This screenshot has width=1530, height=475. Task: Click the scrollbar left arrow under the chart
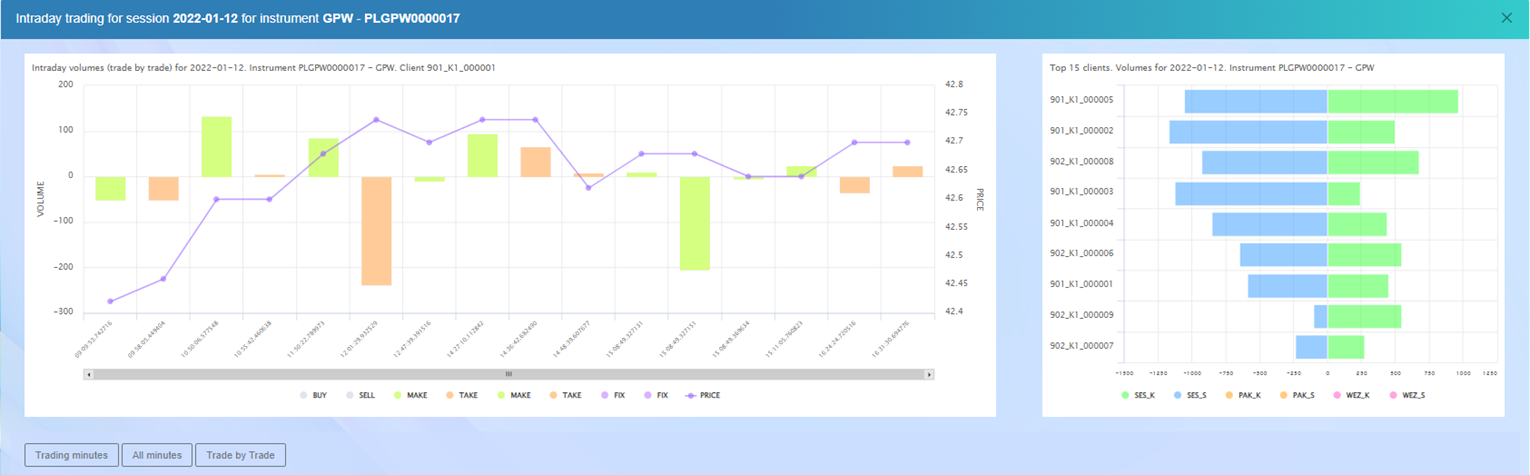pyautogui.click(x=89, y=374)
